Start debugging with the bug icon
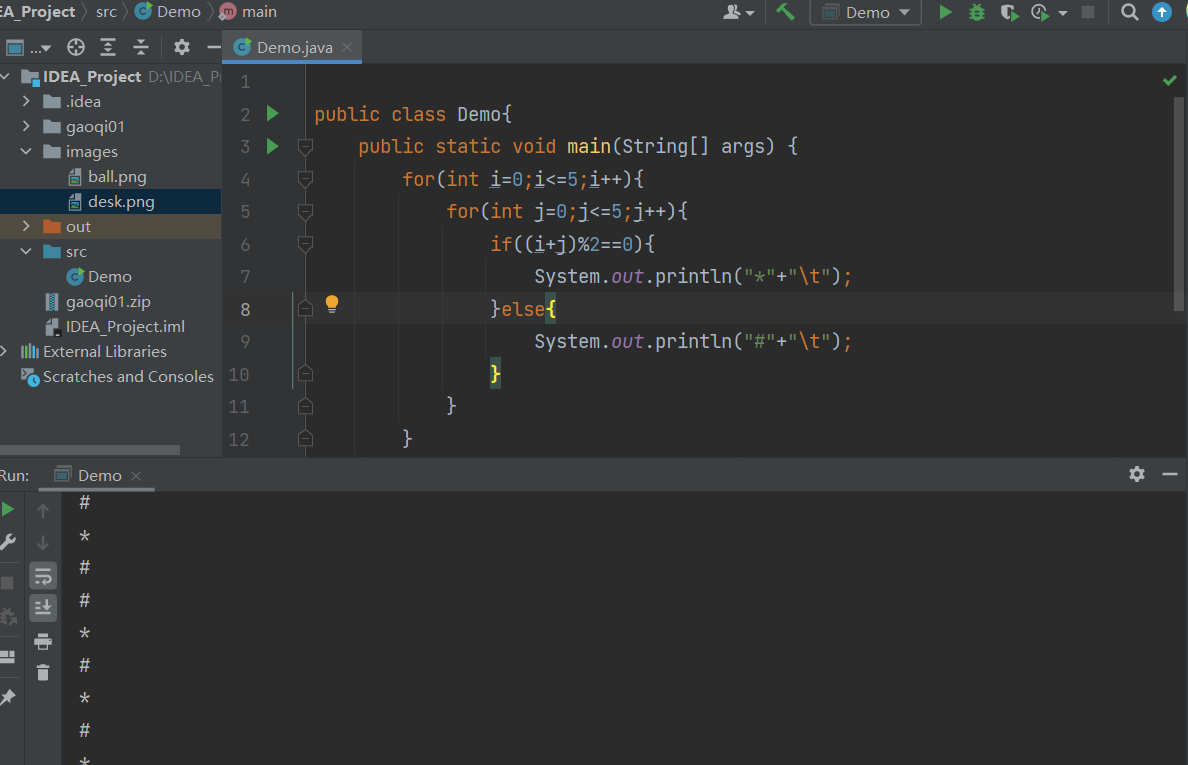 [977, 12]
